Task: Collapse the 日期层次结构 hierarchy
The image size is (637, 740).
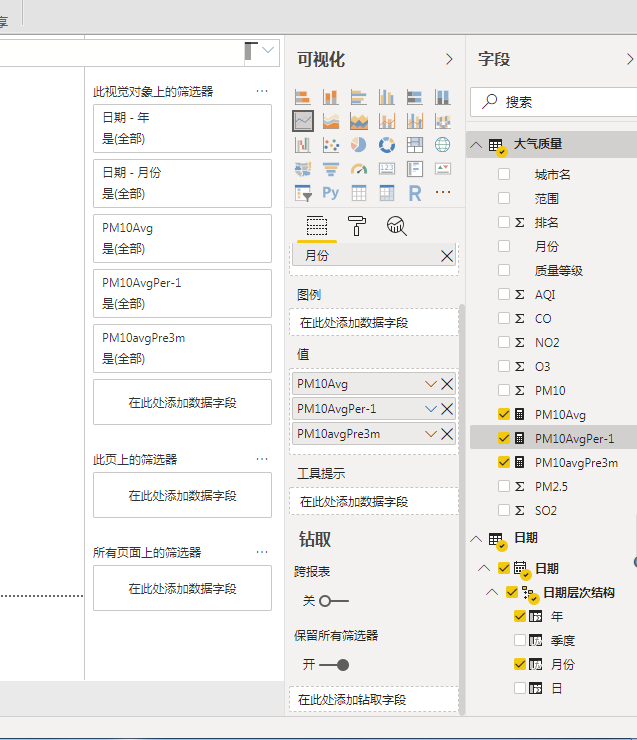Action: [x=492, y=592]
